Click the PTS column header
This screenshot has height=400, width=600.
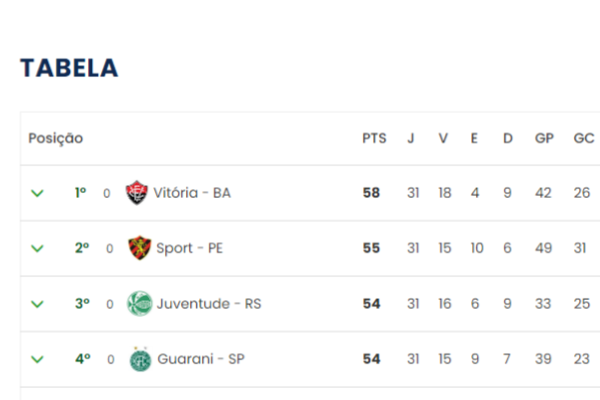pos(374,138)
